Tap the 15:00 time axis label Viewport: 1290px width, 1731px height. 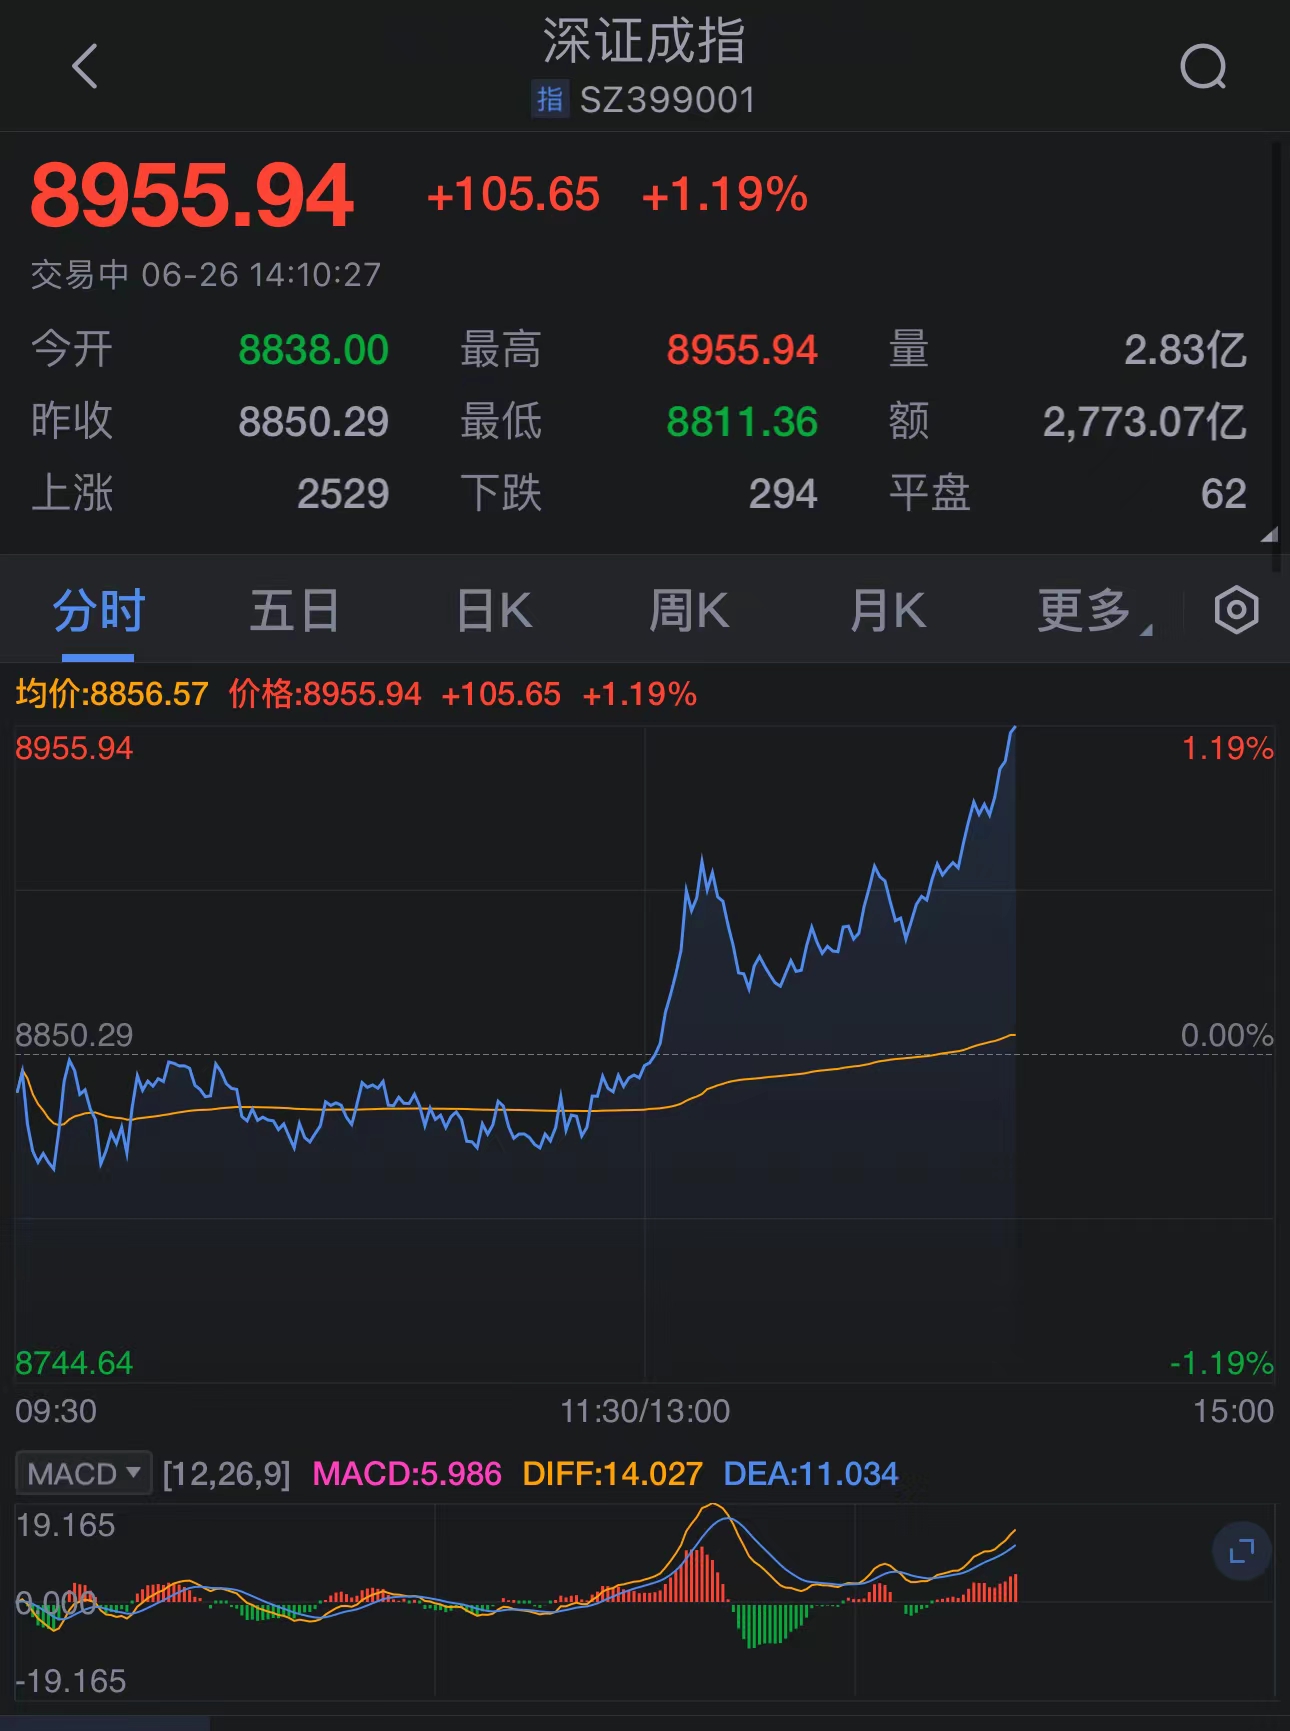pos(1233,1411)
